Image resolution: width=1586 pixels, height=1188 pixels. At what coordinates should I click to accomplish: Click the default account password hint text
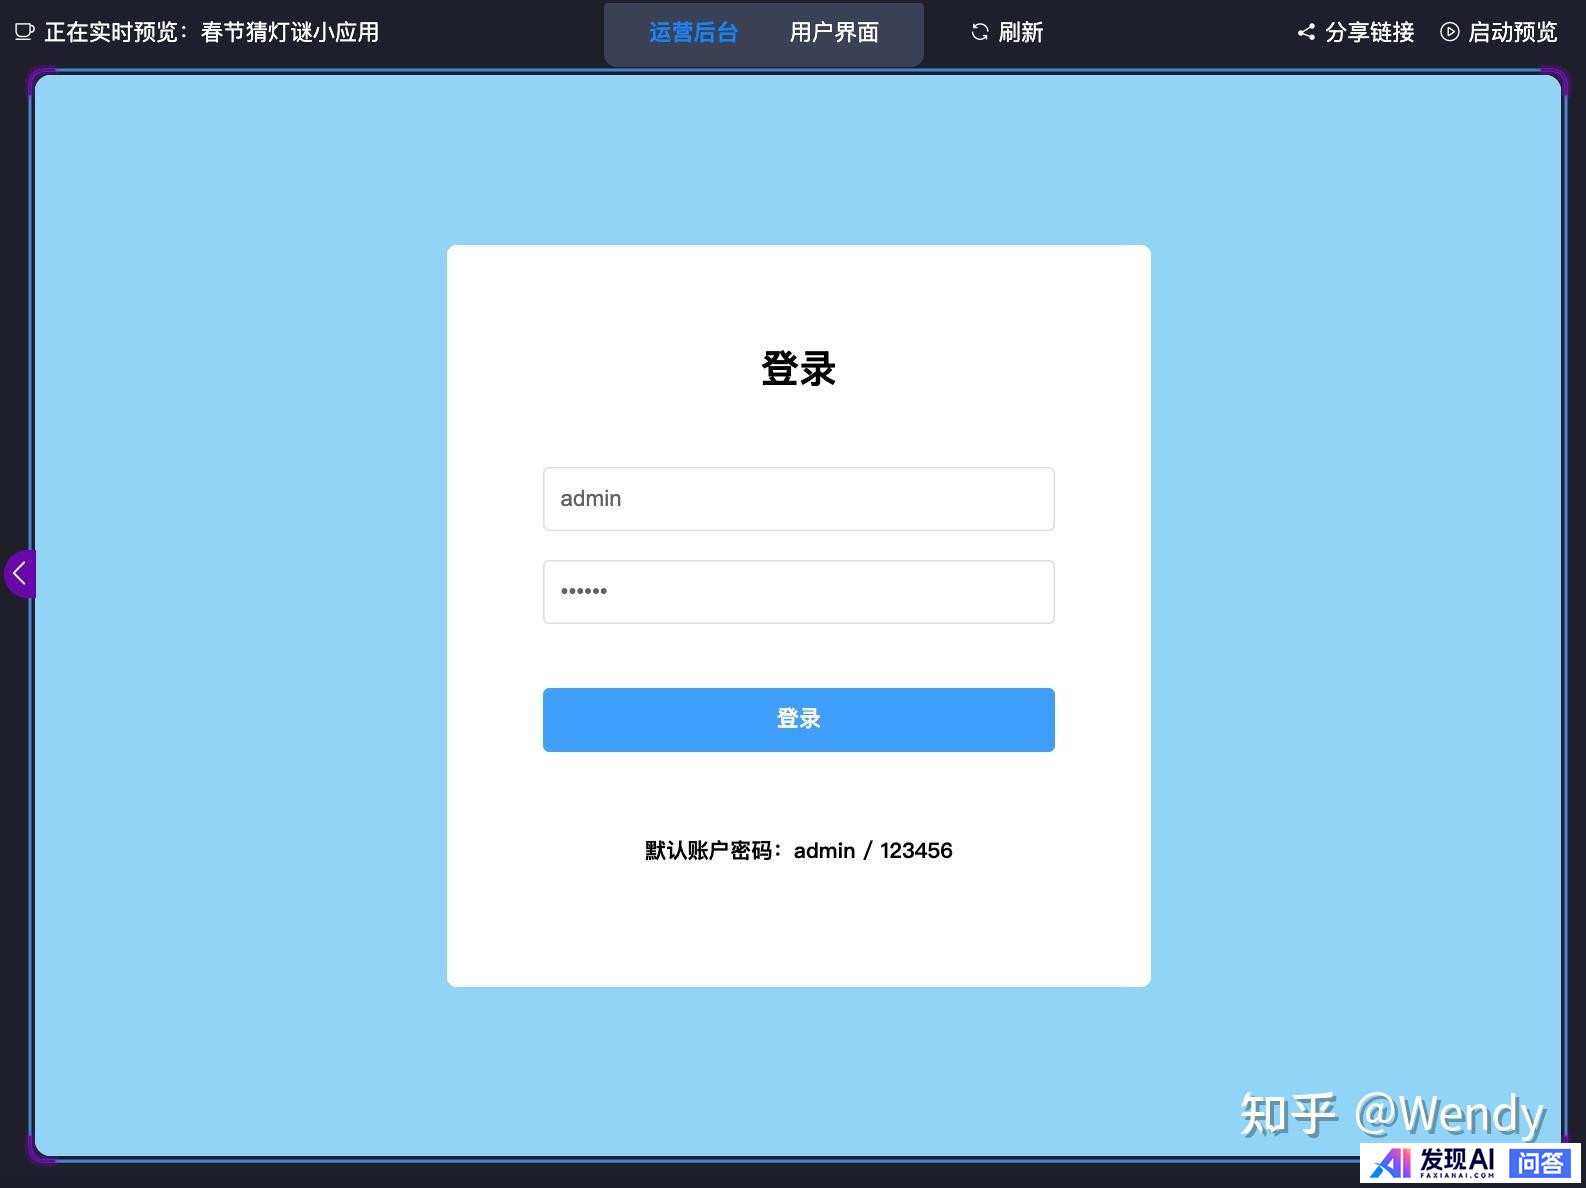click(798, 851)
